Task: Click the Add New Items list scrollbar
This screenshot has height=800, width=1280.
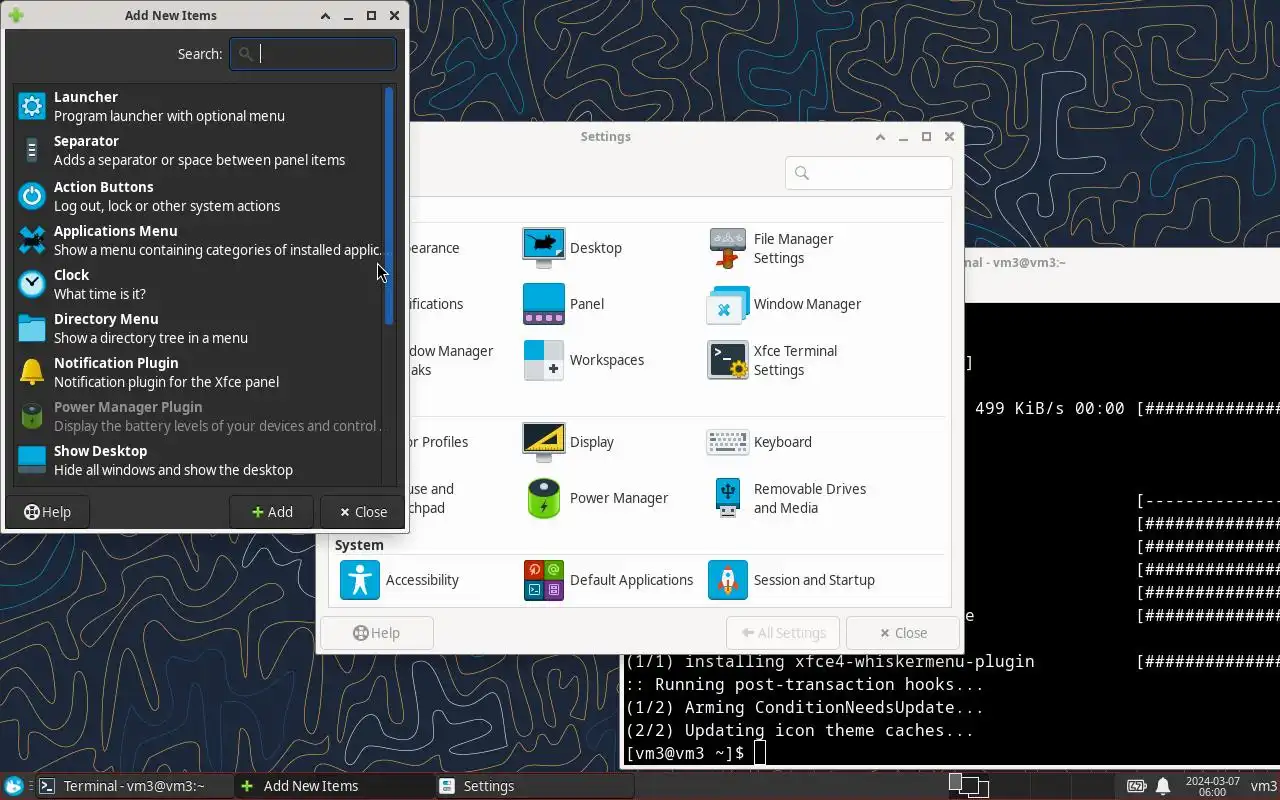Action: pos(389,206)
